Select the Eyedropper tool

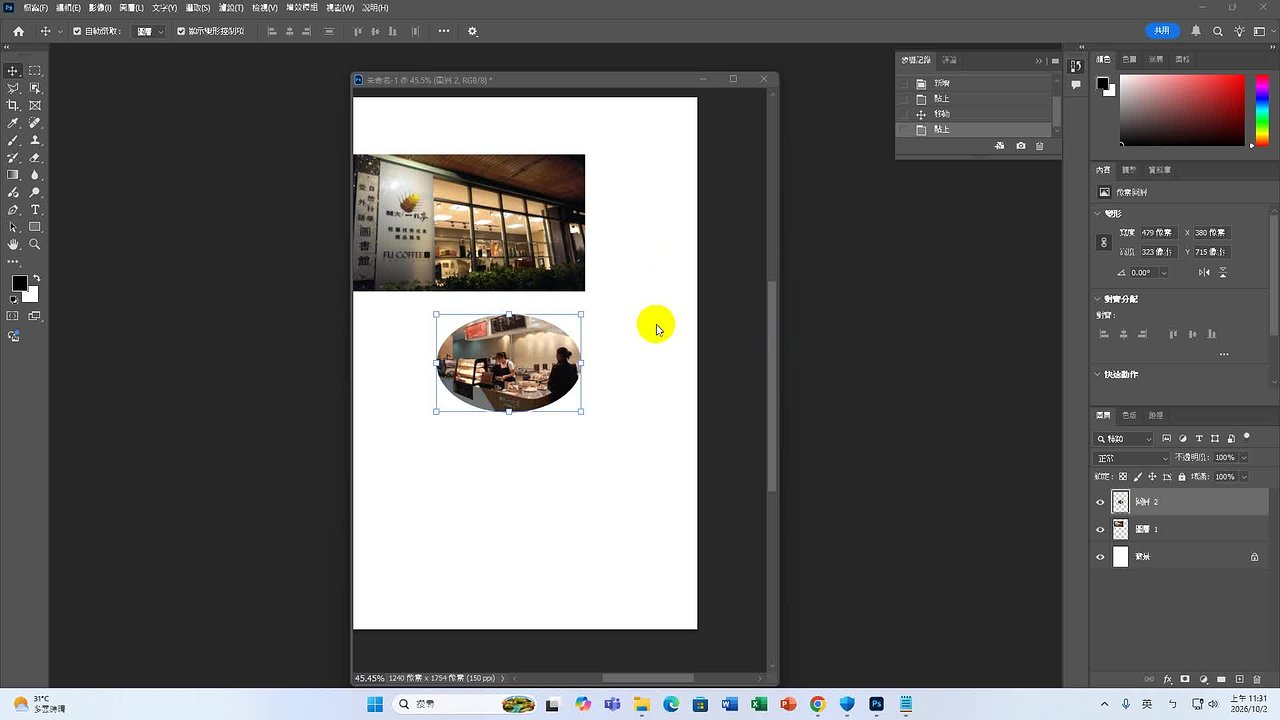pyautogui.click(x=13, y=123)
